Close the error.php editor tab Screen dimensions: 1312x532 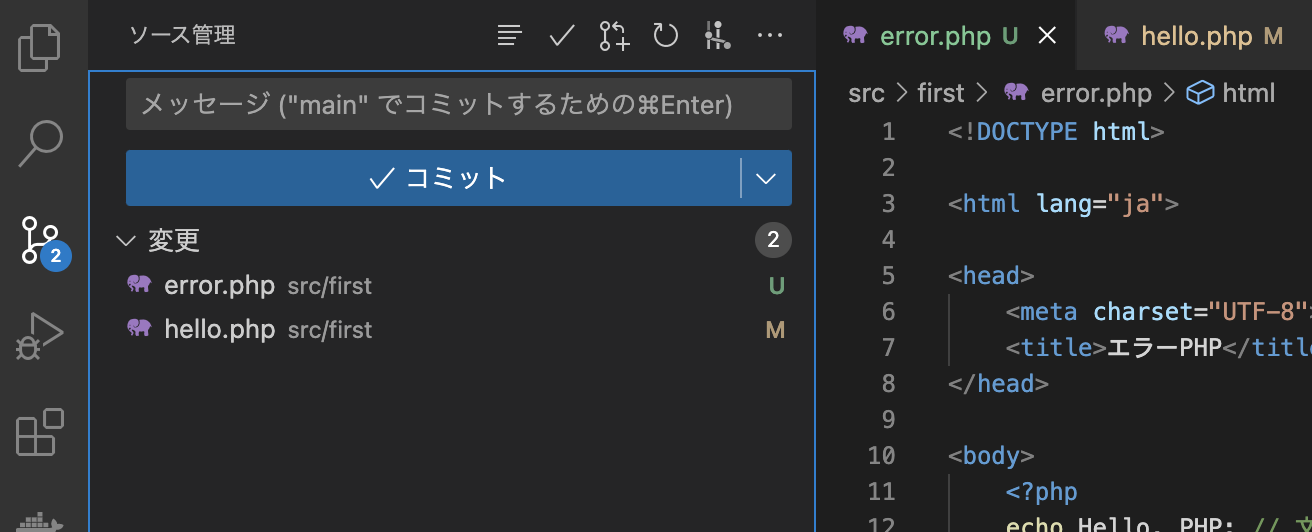(1047, 37)
